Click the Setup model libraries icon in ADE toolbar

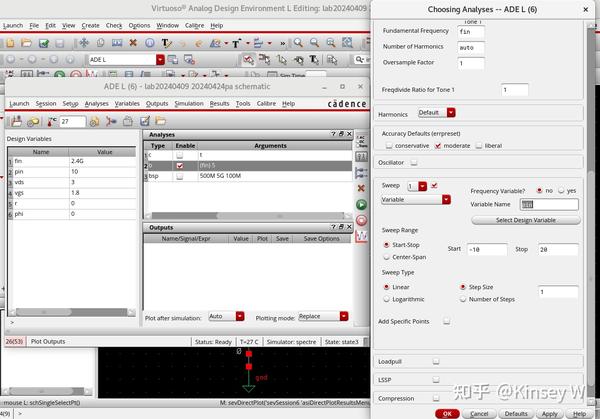click(111, 122)
